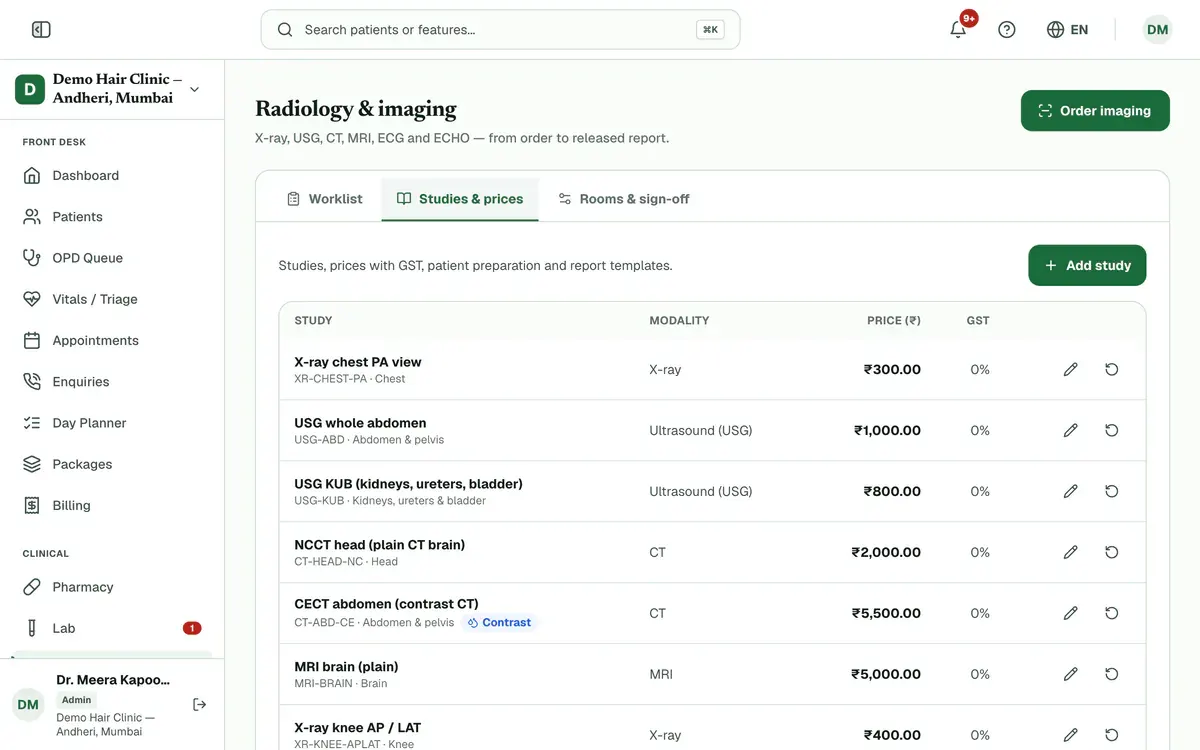Click the ₹5,500.00 price cell
This screenshot has height=750, width=1200.
point(886,614)
